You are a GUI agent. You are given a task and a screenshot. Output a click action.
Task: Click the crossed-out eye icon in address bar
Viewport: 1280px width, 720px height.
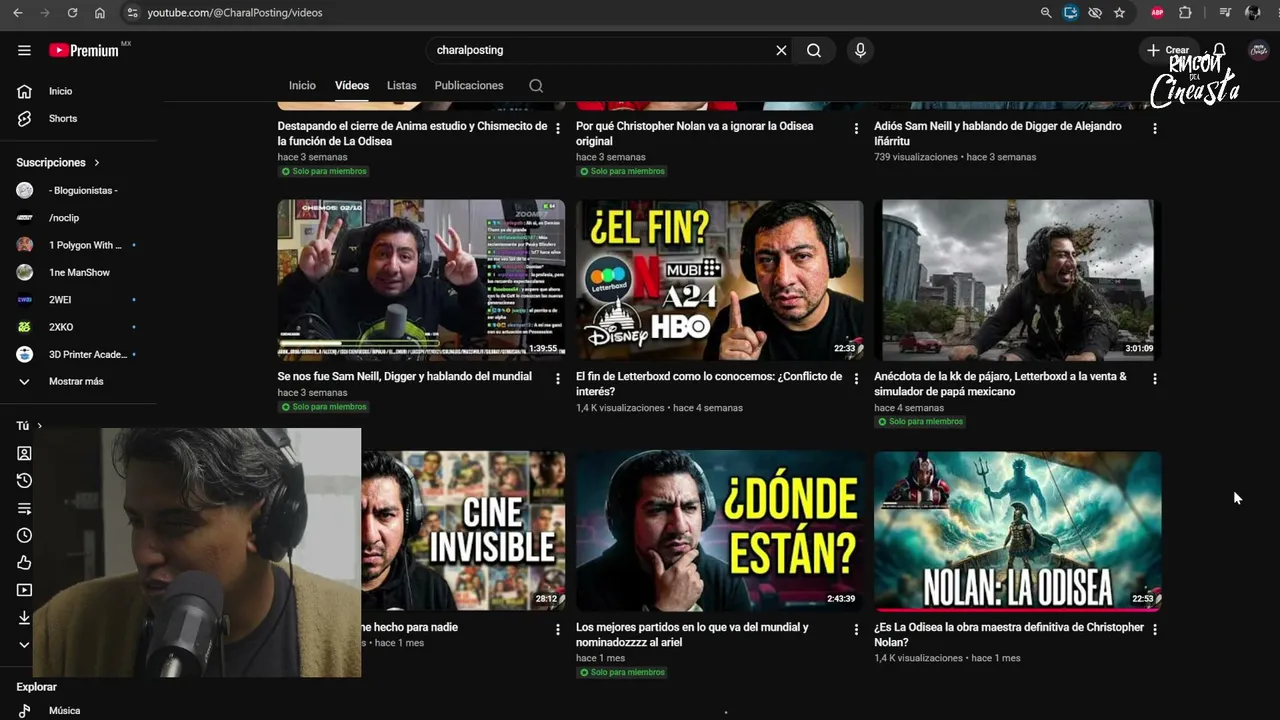coord(1095,13)
